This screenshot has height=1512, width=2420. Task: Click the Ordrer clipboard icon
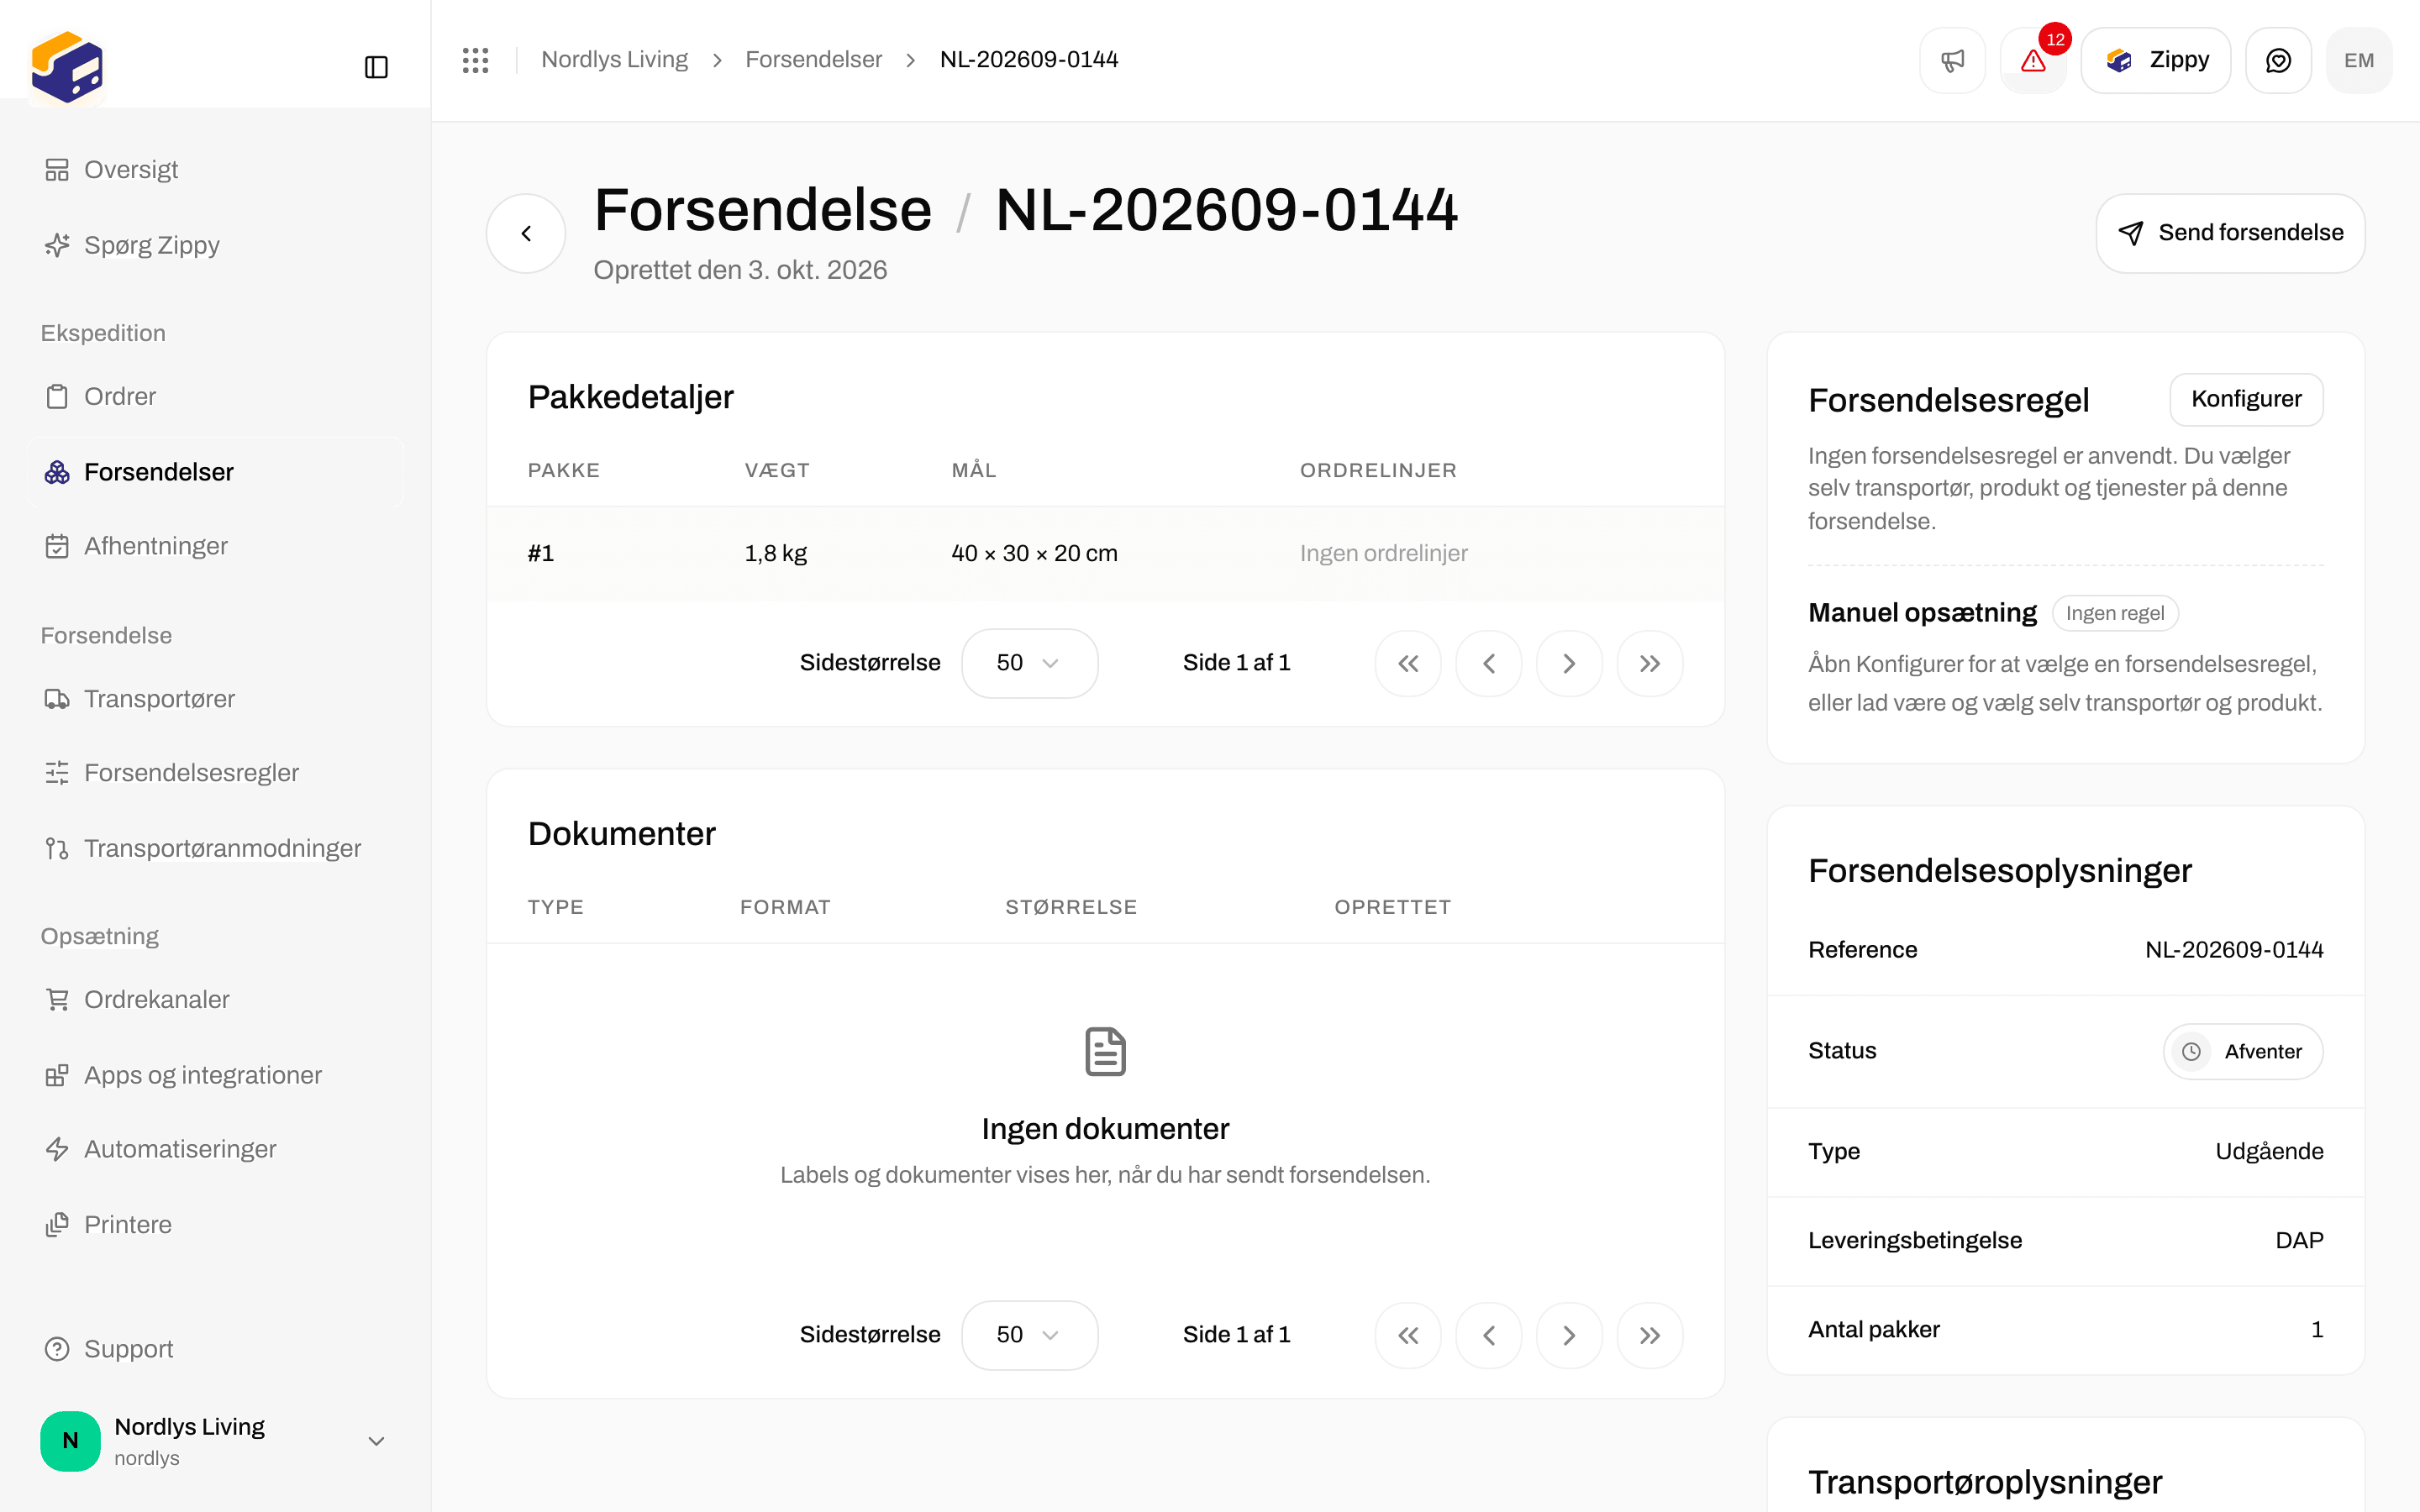coord(57,397)
